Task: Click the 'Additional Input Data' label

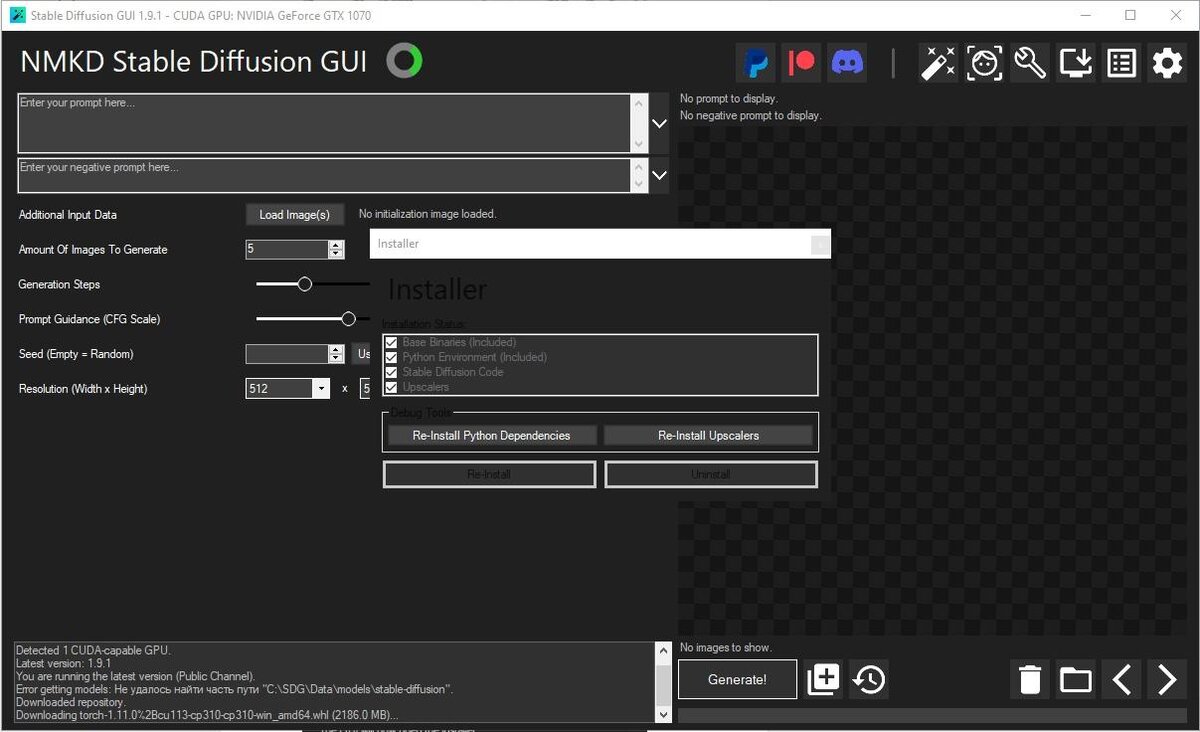Action: coord(67,215)
